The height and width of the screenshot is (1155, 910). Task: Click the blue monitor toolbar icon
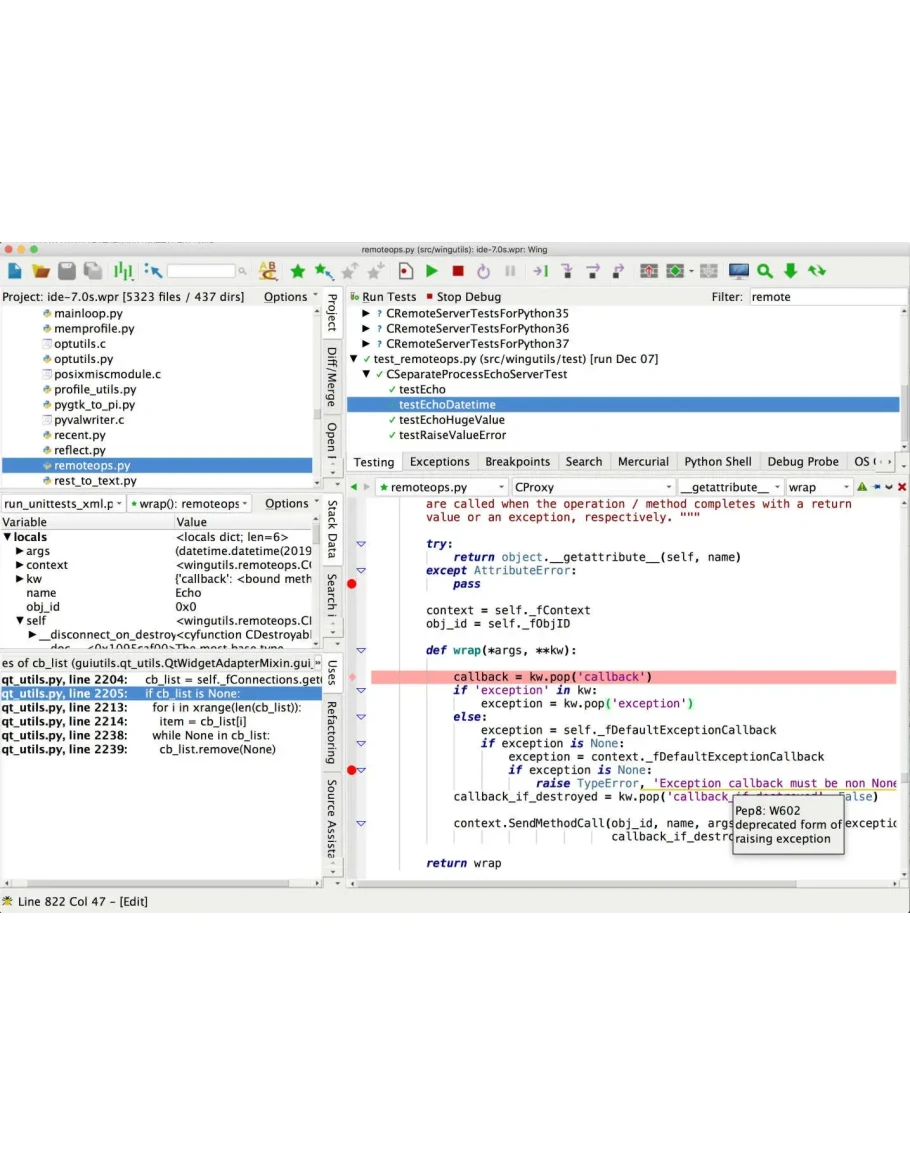click(x=738, y=271)
